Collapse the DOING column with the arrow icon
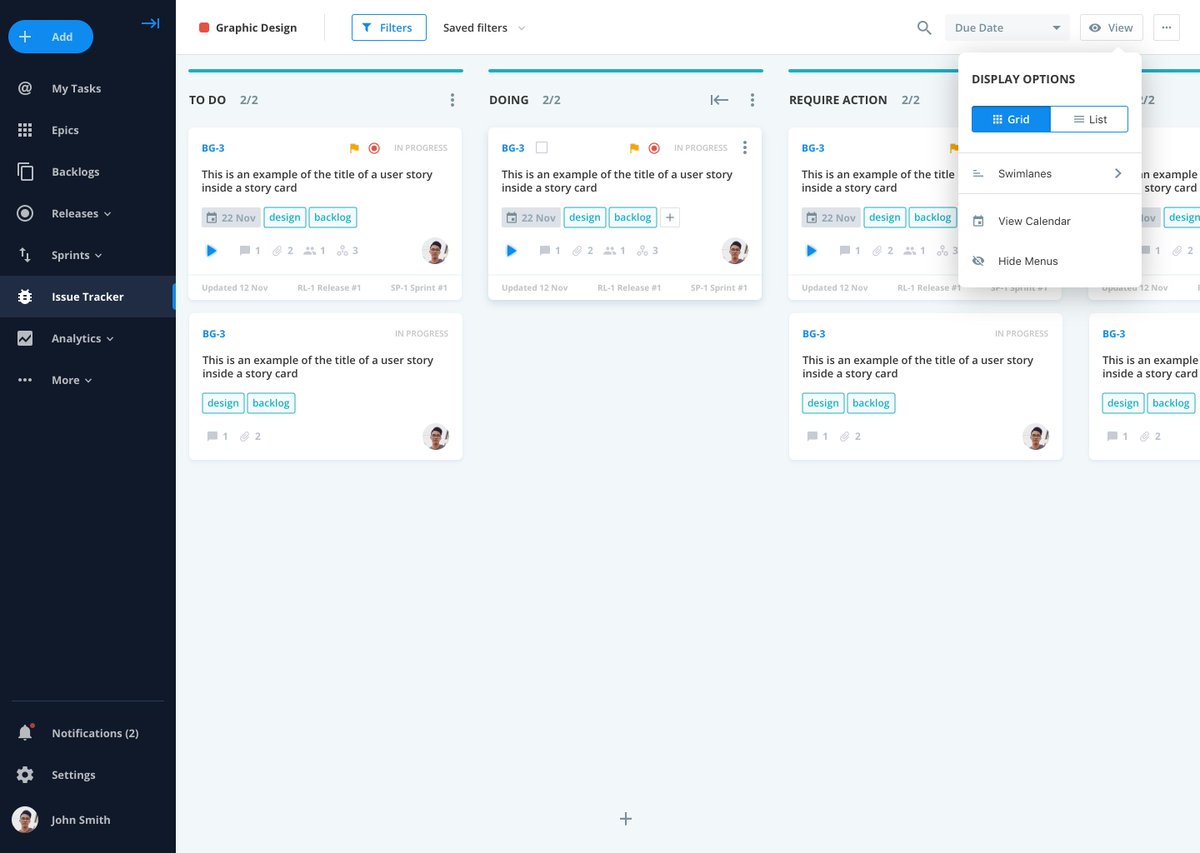Viewport: 1200px width, 853px height. click(719, 100)
